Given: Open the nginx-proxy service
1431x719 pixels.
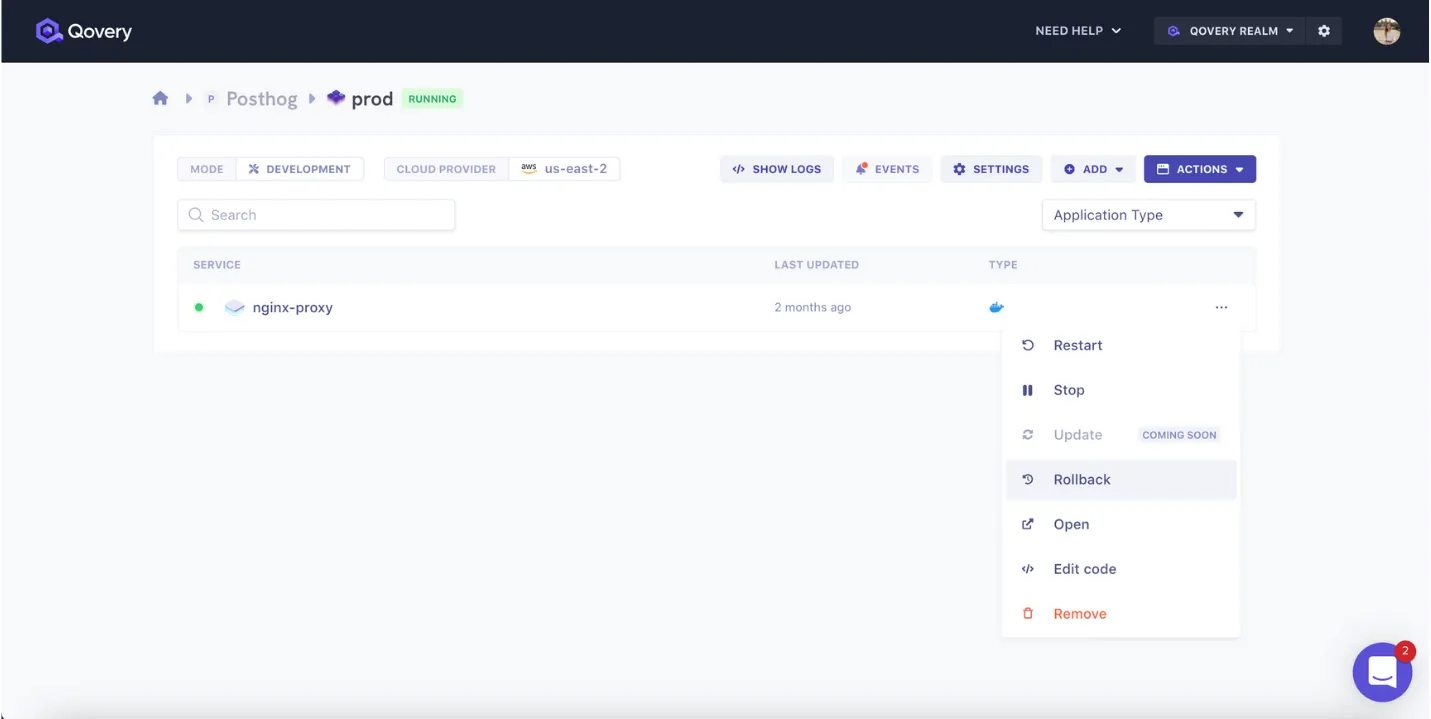Looking at the screenshot, I should [292, 308].
